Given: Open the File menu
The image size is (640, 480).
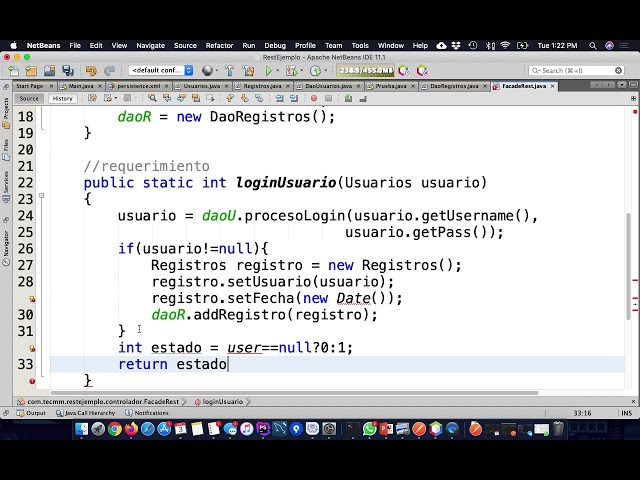Looking at the screenshot, I should [x=75, y=45].
